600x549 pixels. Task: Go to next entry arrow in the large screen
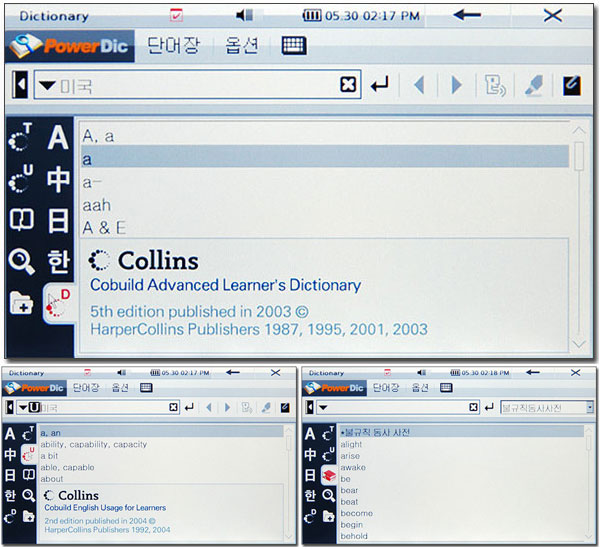[x=456, y=85]
